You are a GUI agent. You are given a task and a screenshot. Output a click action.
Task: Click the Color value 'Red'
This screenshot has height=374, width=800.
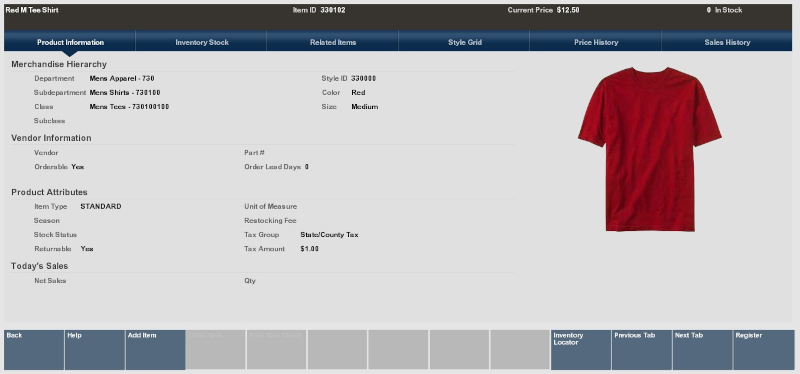(x=358, y=93)
